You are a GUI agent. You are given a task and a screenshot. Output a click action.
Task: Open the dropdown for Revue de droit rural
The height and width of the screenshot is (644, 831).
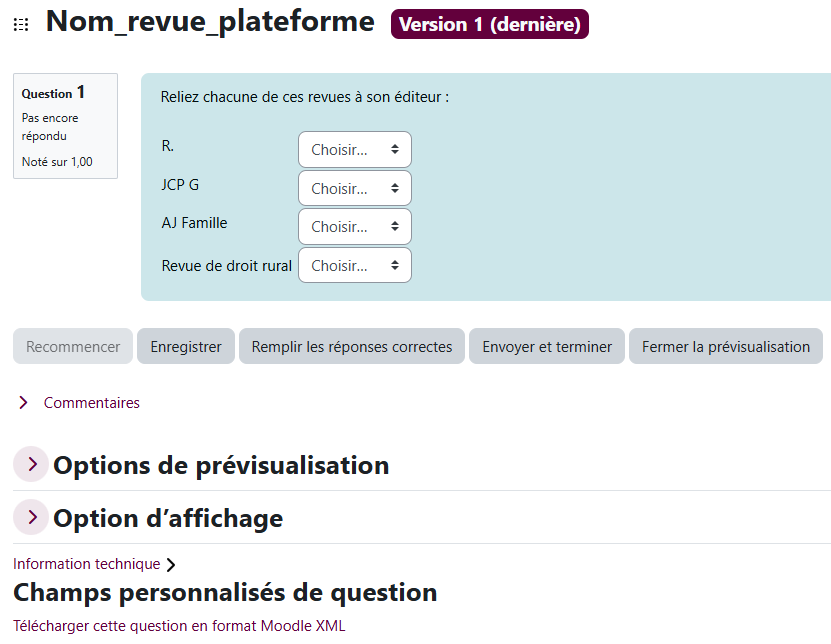(x=354, y=265)
